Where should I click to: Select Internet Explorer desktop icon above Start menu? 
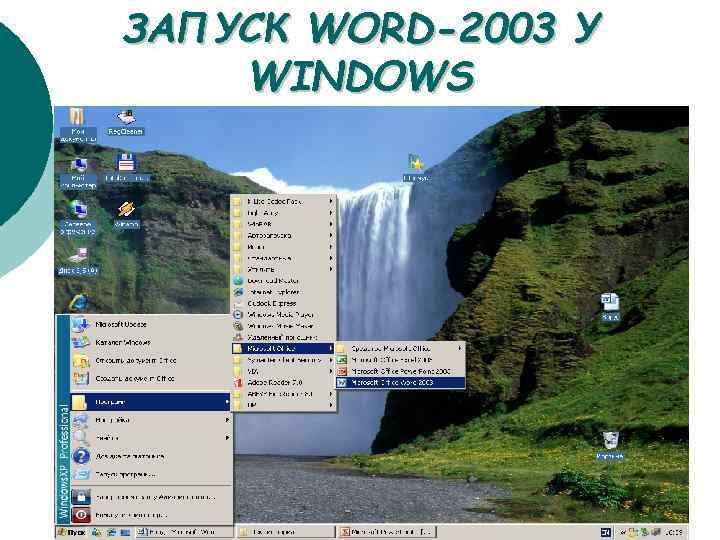(79, 303)
